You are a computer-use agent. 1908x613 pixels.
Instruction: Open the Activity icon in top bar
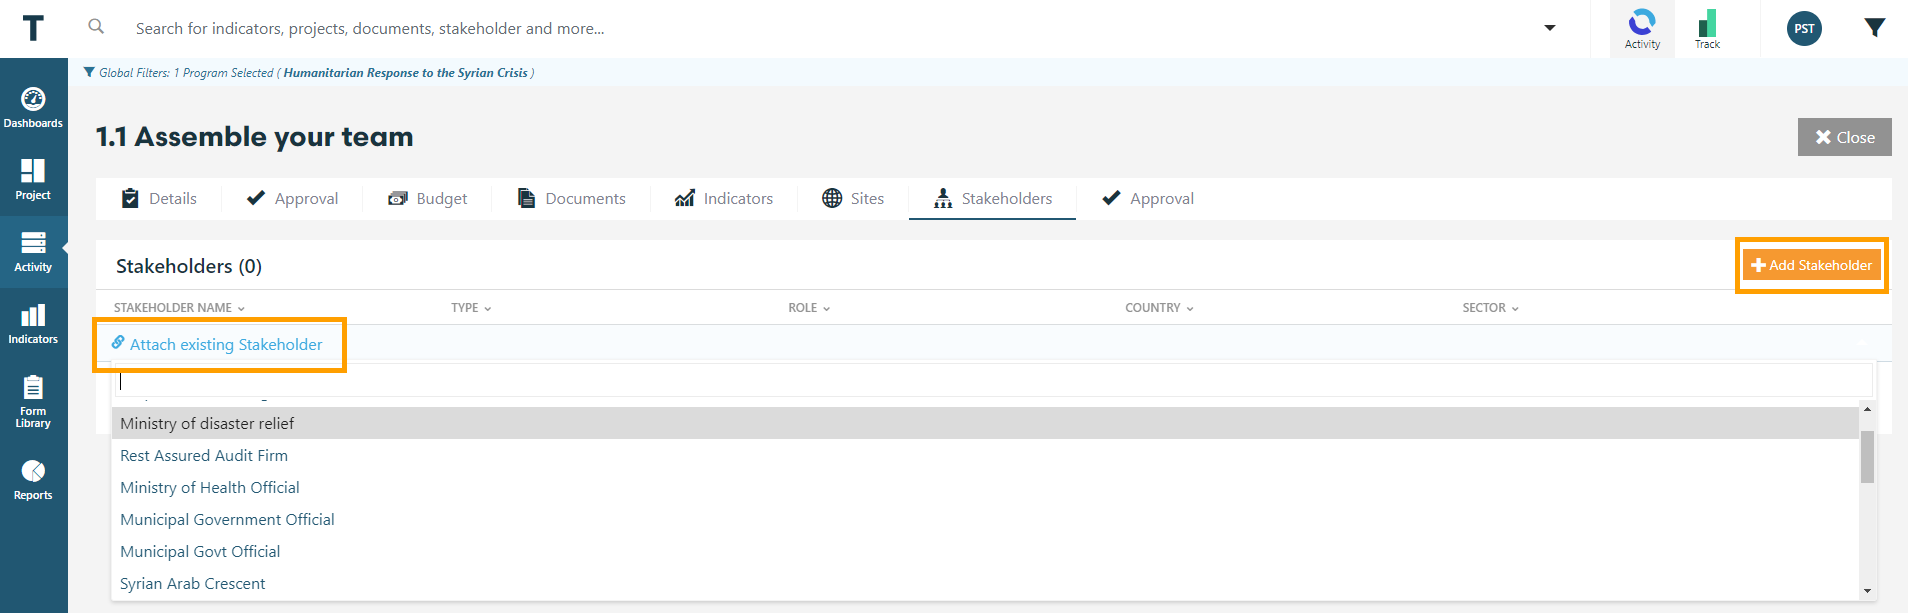click(x=1642, y=29)
